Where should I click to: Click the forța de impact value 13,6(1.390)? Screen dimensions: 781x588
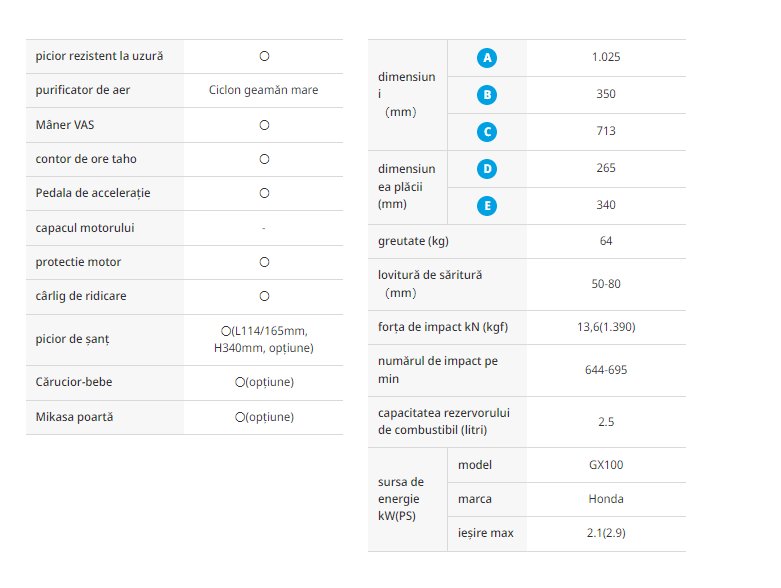point(606,327)
